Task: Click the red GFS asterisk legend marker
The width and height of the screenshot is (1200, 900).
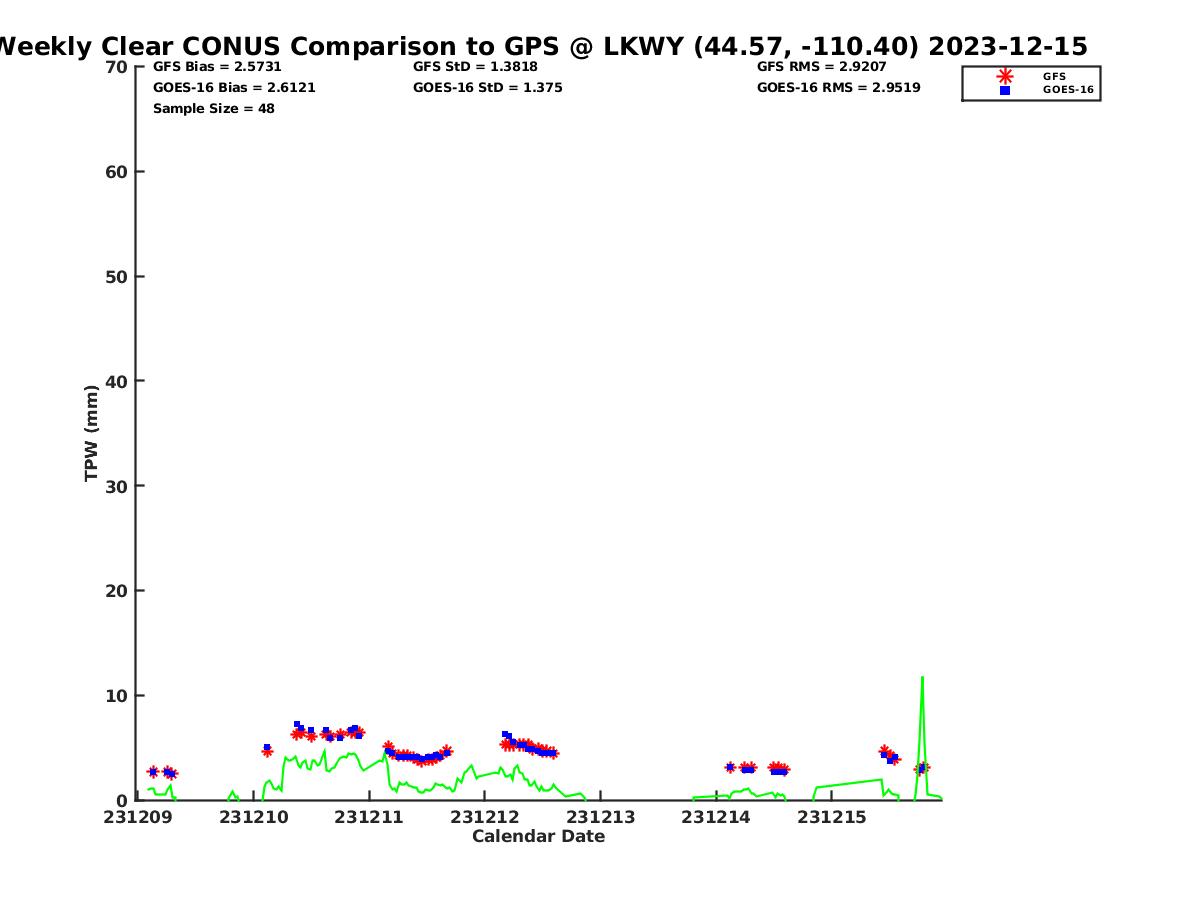Action: click(x=1004, y=76)
